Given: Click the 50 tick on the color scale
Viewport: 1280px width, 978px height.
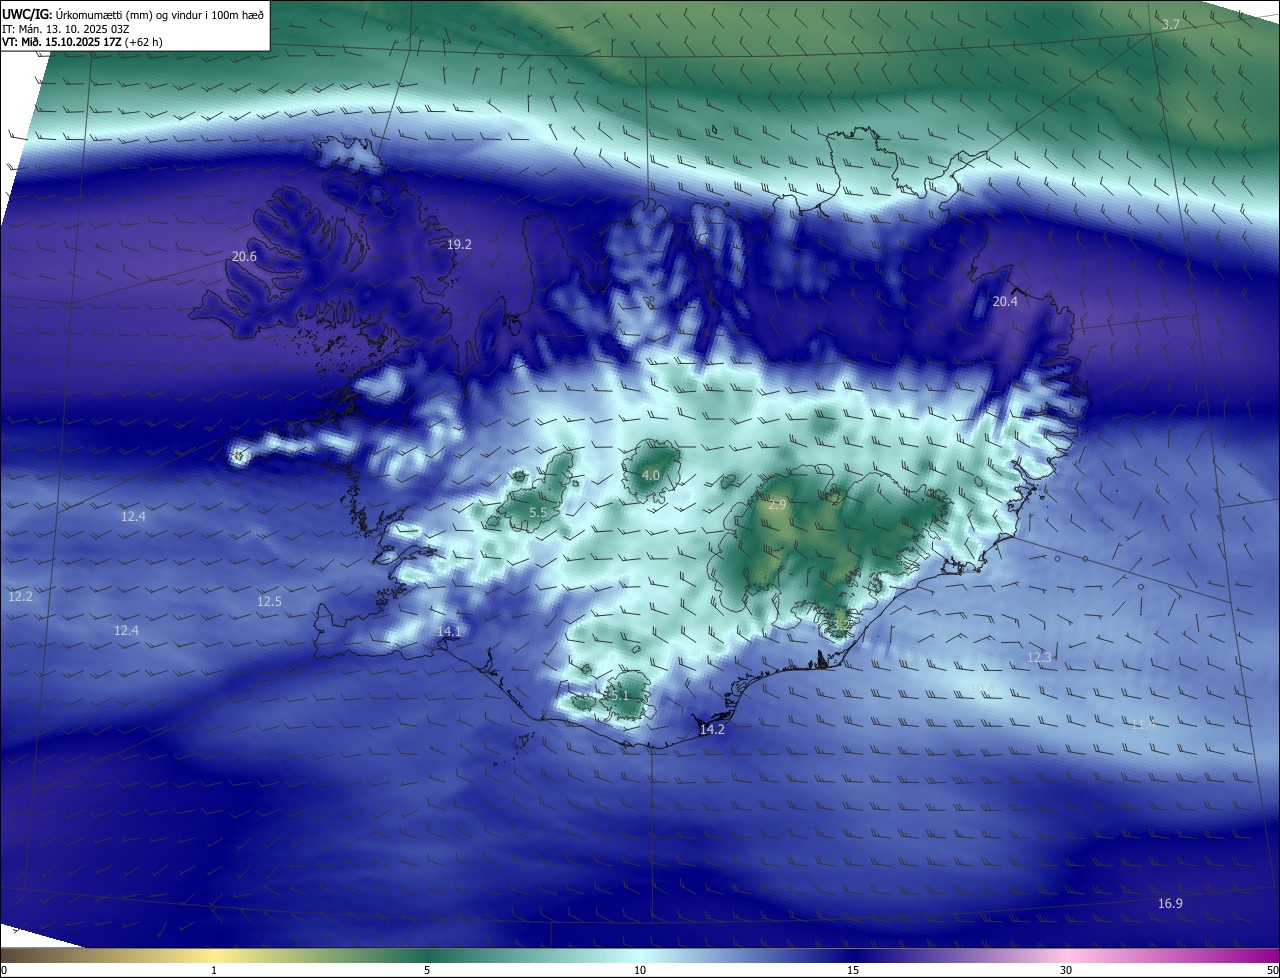Looking at the screenshot, I should point(1272,970).
